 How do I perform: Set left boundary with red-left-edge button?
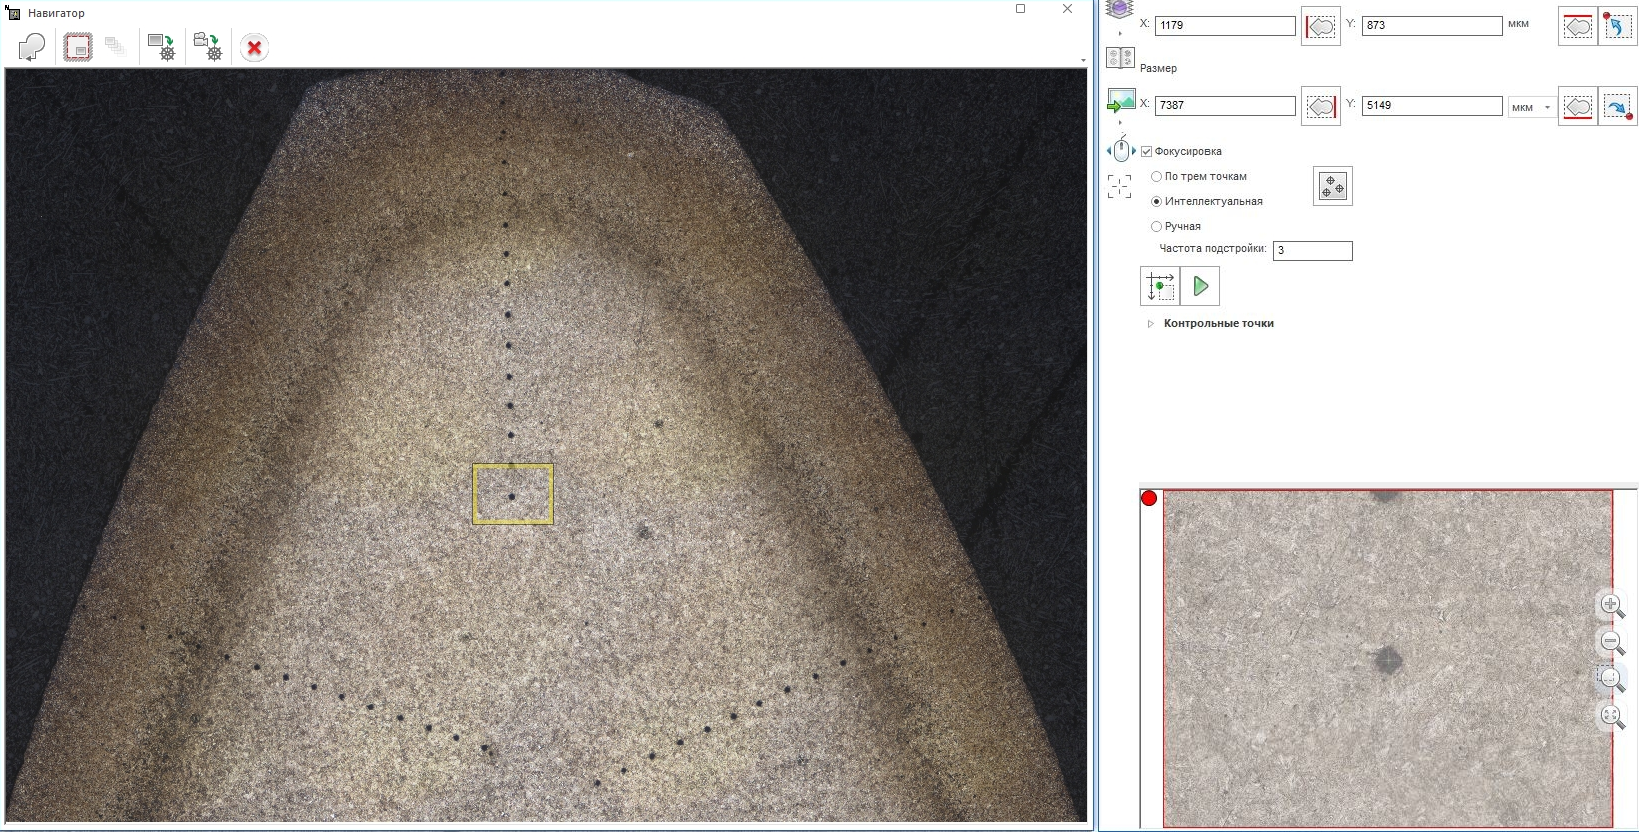click(x=1321, y=26)
